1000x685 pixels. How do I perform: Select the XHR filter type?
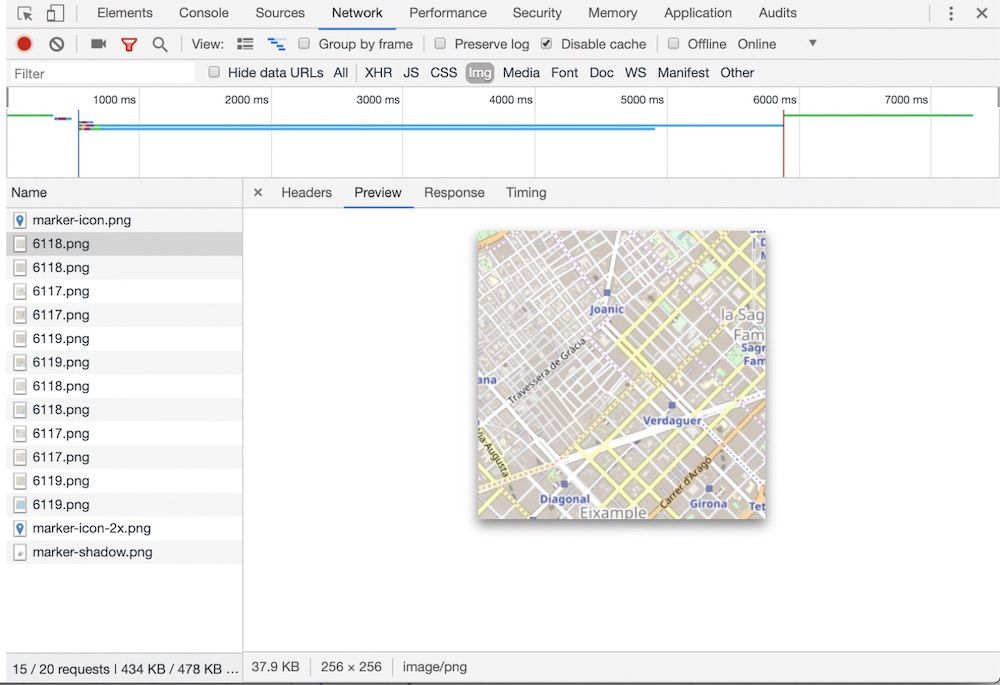point(378,73)
